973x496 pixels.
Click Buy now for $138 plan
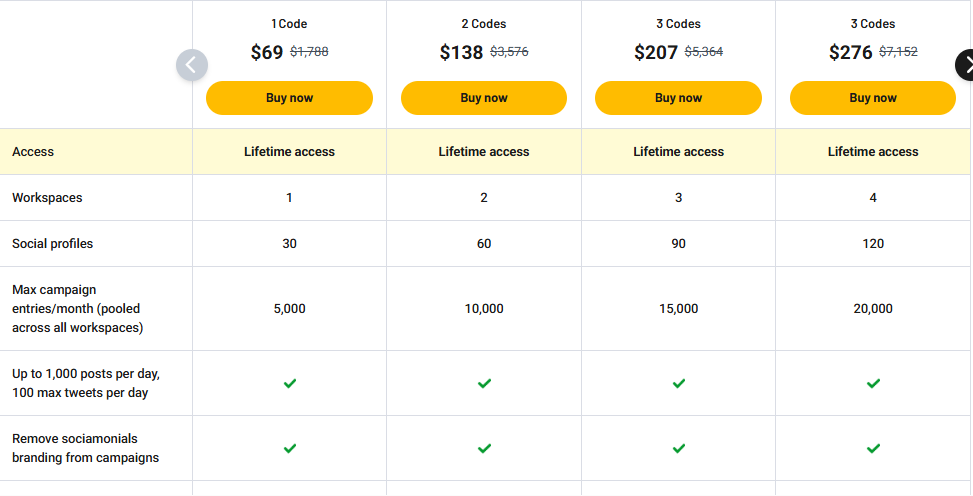[484, 98]
